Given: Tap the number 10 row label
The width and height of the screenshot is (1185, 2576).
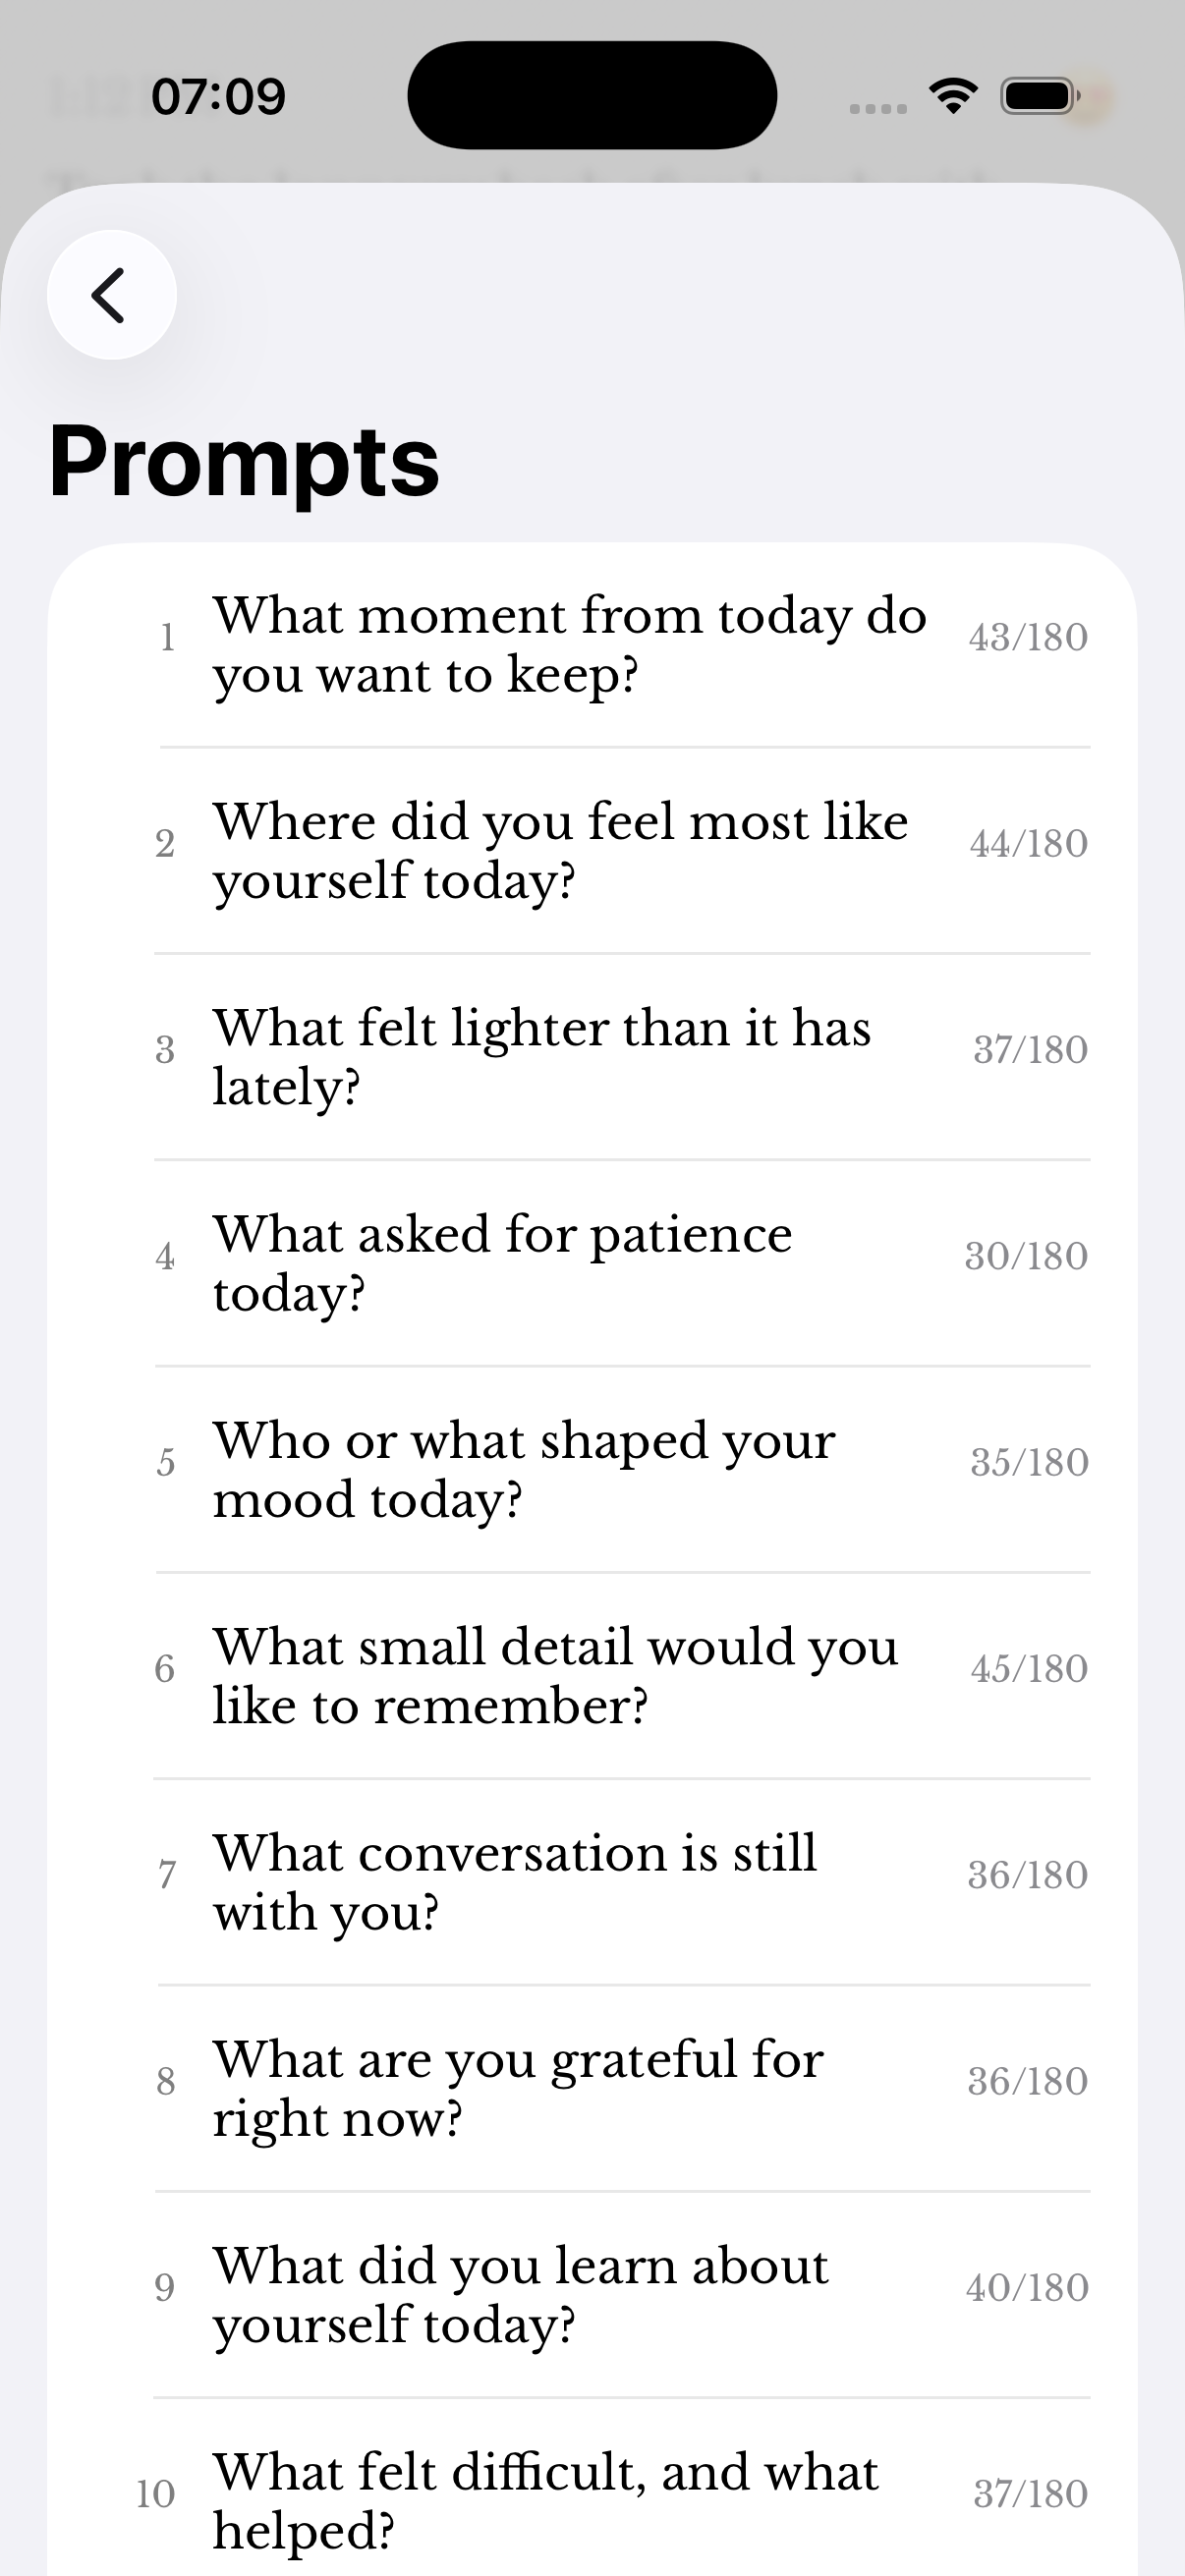Looking at the screenshot, I should [156, 2494].
